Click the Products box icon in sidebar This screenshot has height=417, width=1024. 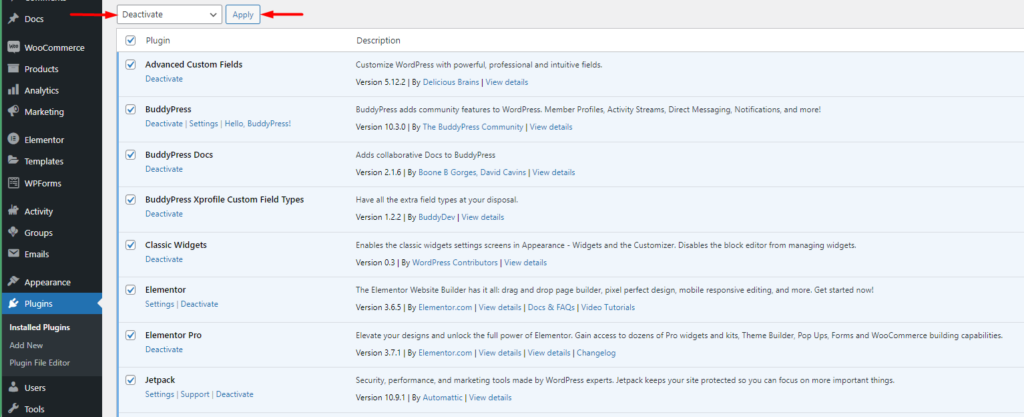pos(13,69)
